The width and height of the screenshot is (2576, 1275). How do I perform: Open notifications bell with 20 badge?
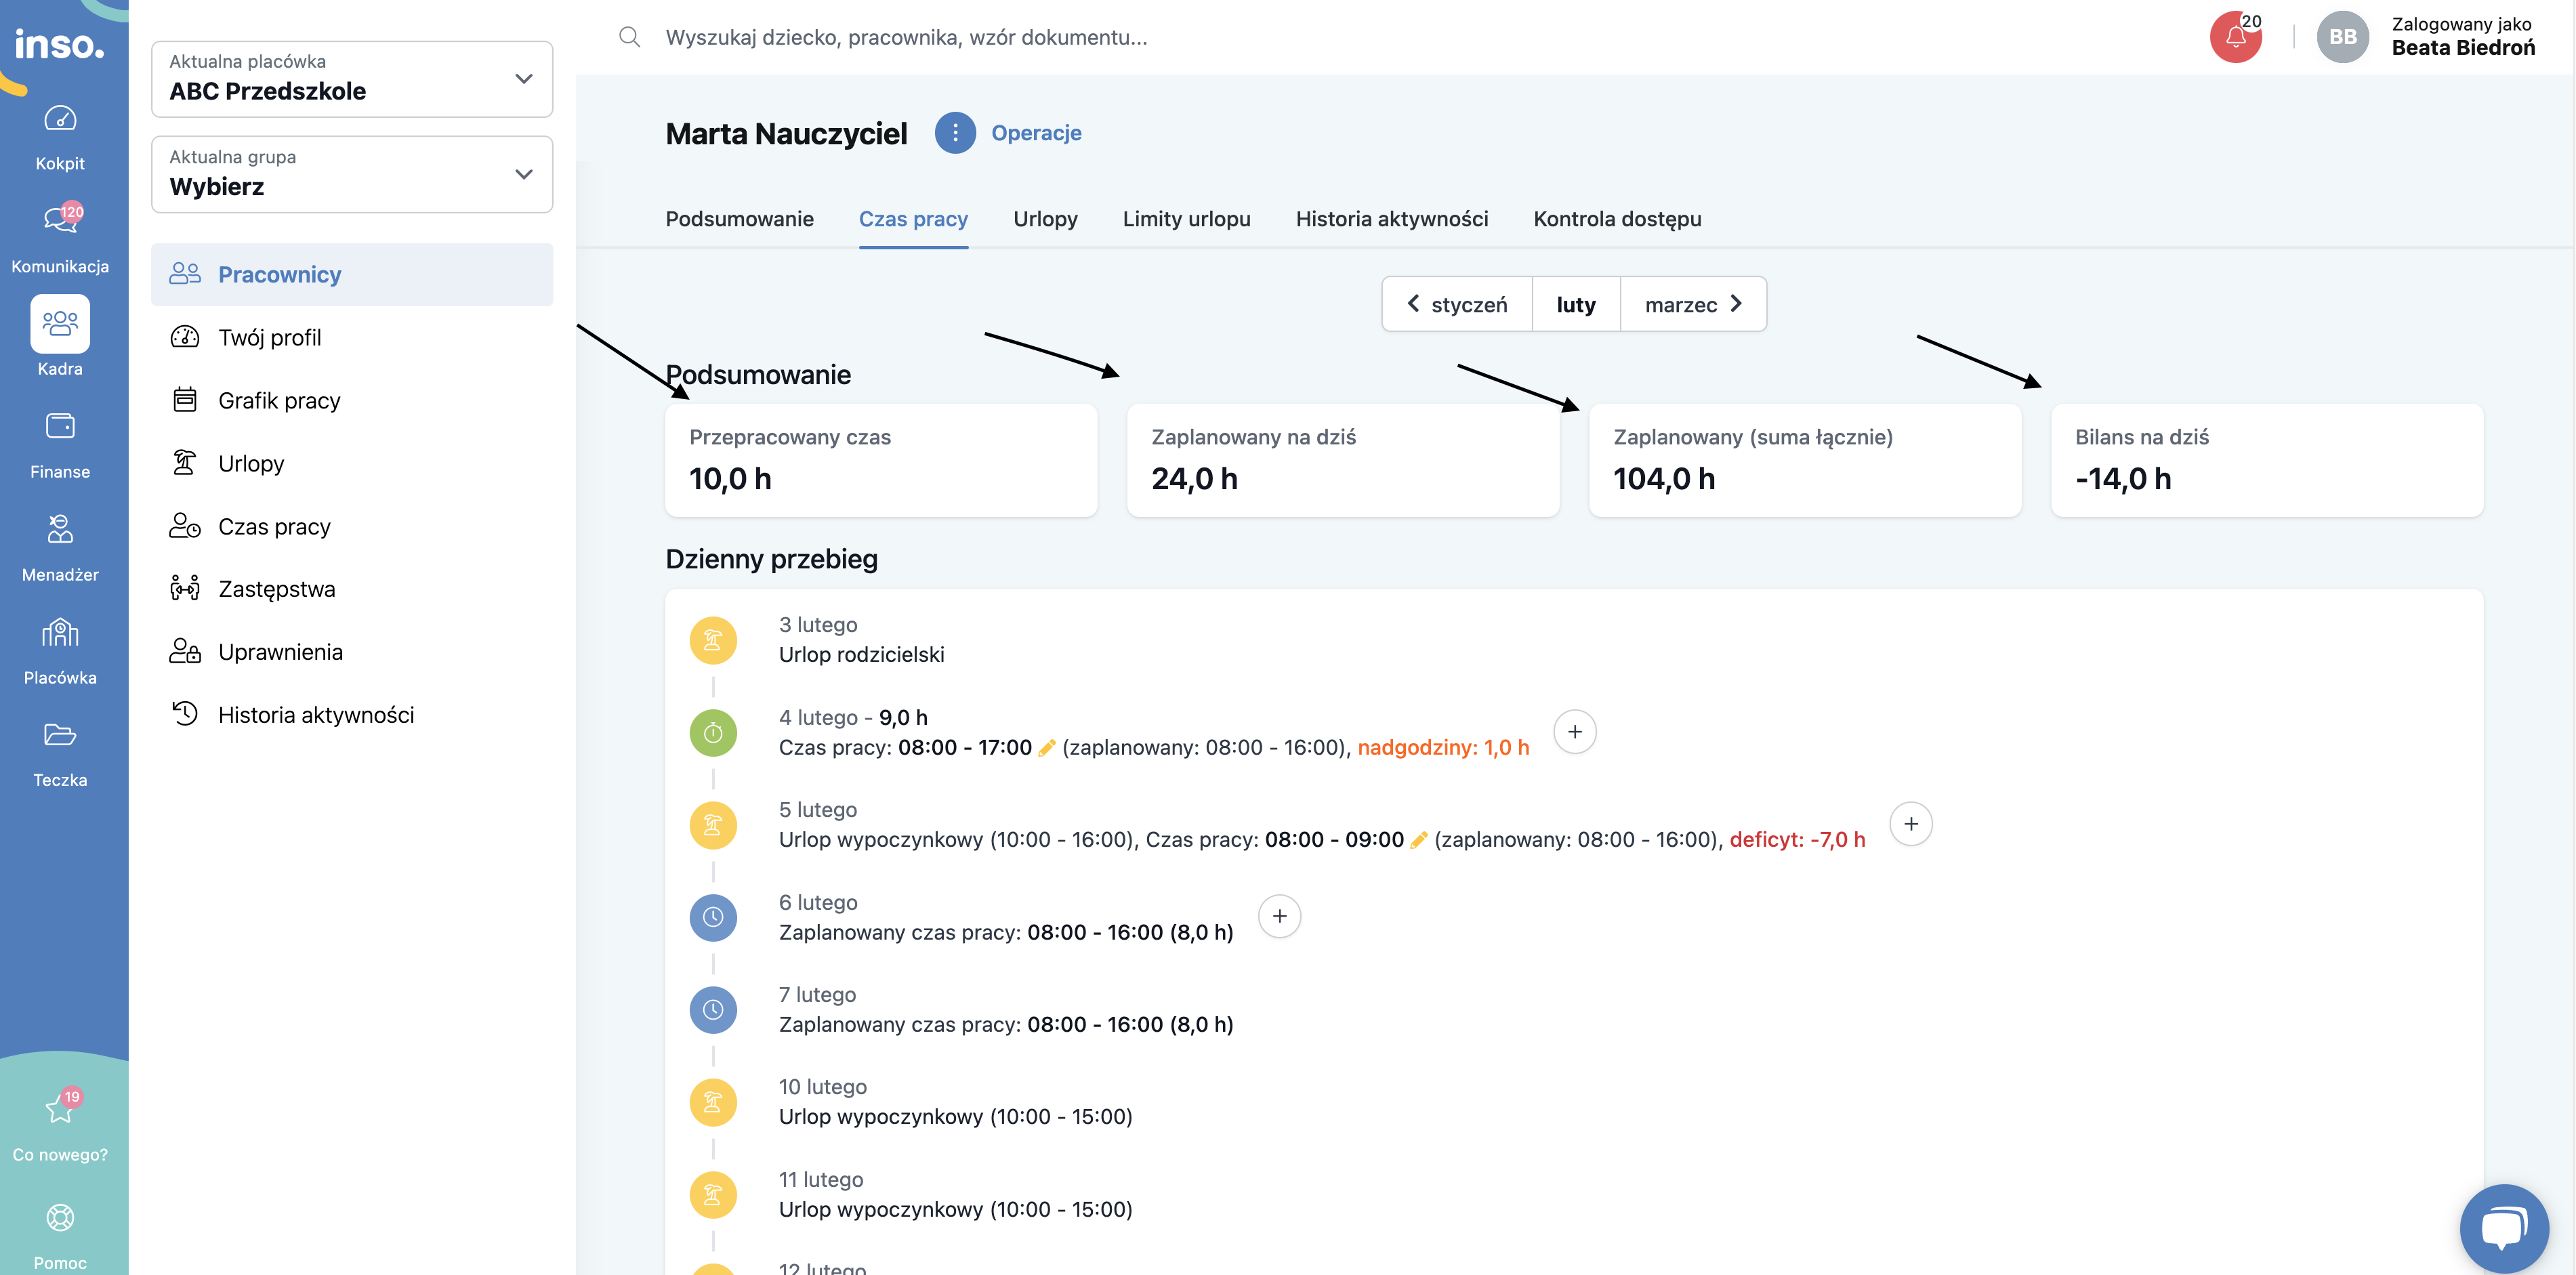click(2236, 37)
